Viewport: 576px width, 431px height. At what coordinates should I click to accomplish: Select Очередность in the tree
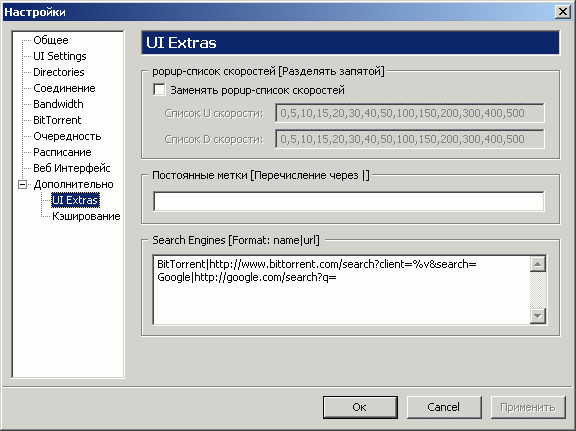pyautogui.click(x=67, y=136)
